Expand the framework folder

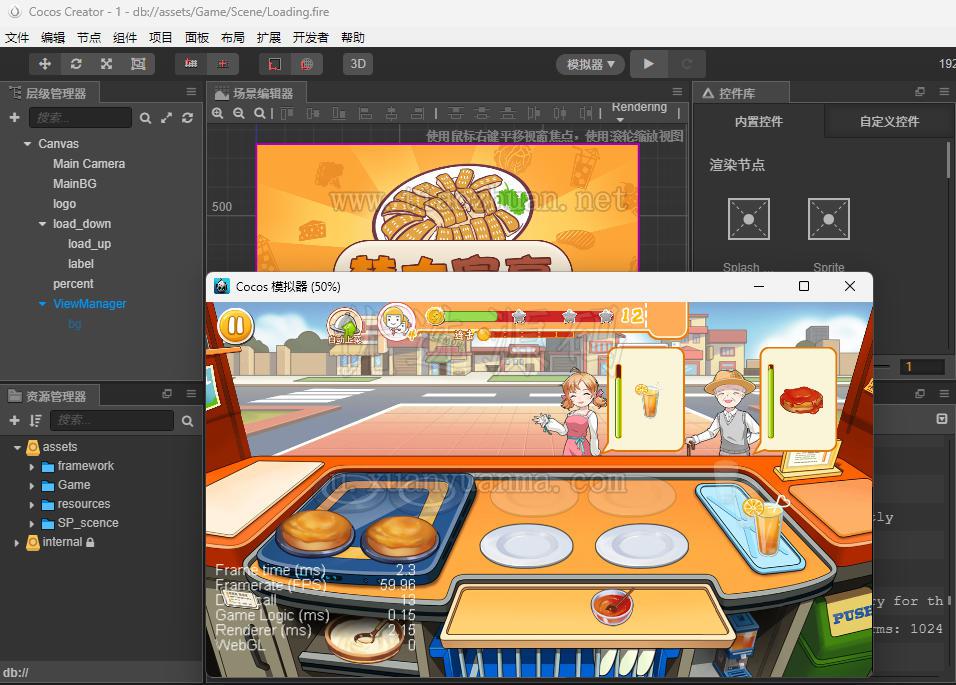pos(32,467)
